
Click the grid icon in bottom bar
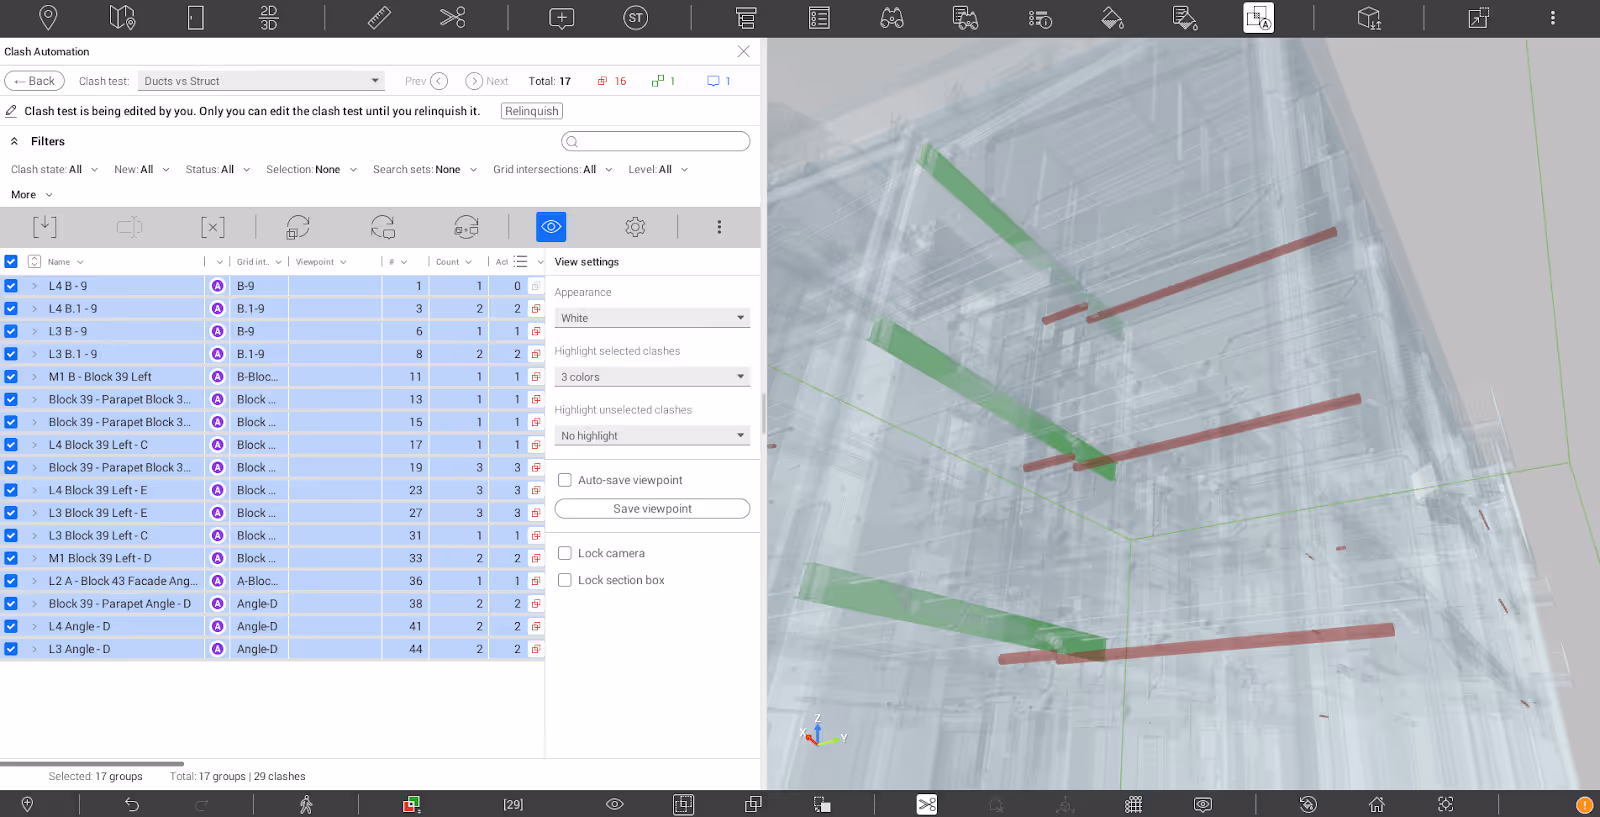pos(1133,804)
